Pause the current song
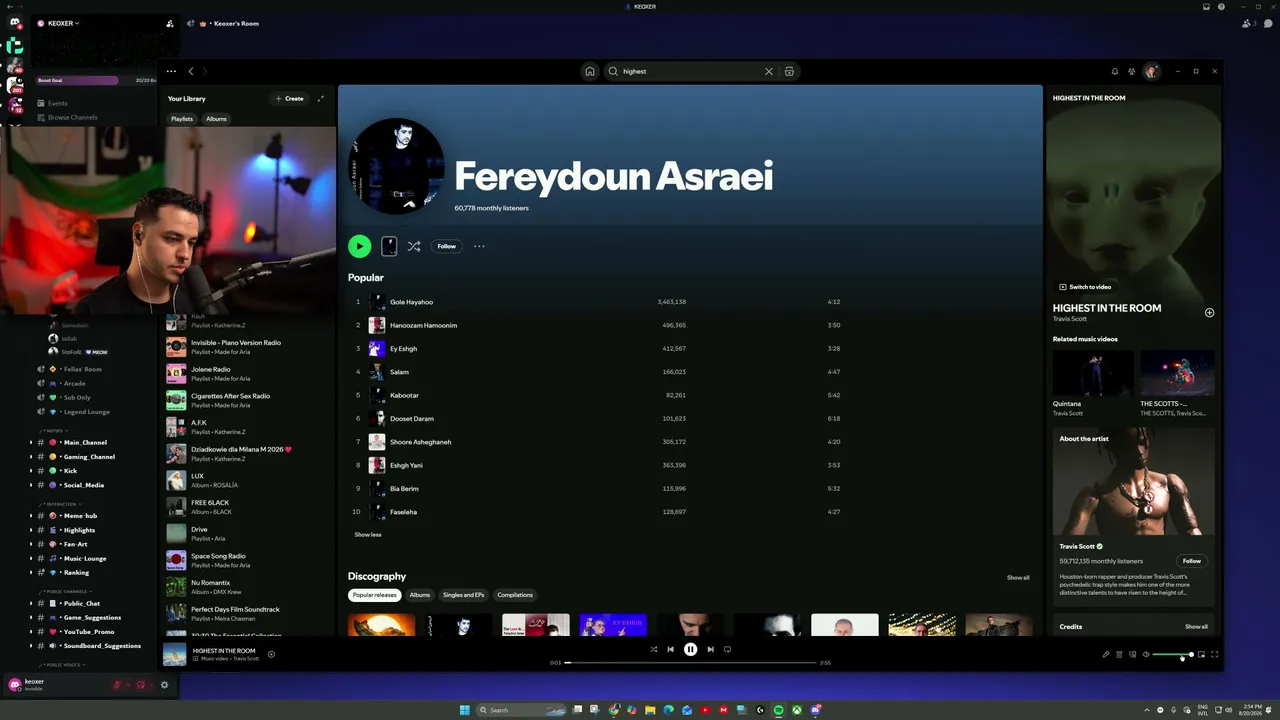Image resolution: width=1280 pixels, height=720 pixels. click(x=690, y=649)
